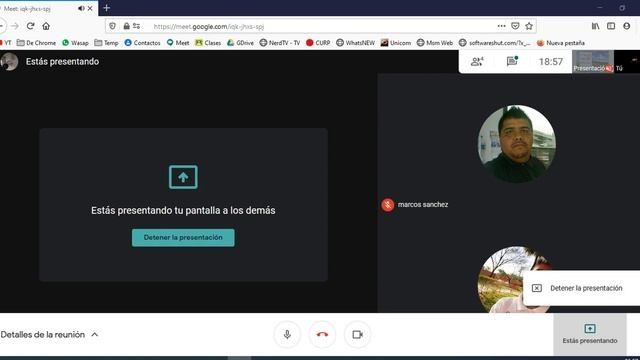The height and width of the screenshot is (360, 640).
Task: Open a new browser tab
Action: pos(107,8)
